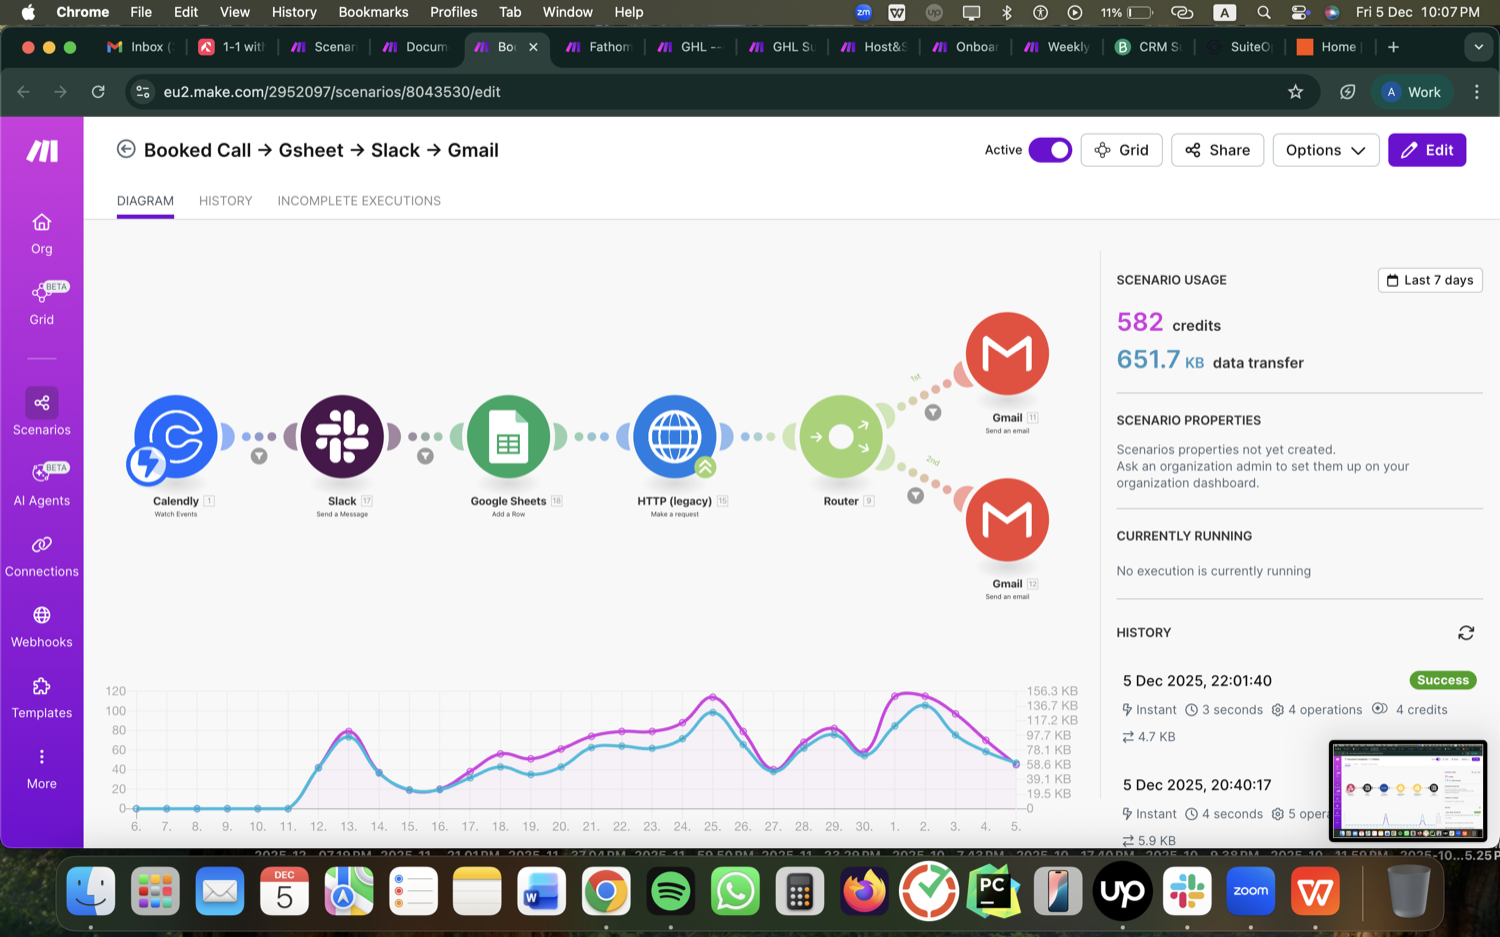The image size is (1500, 937).
Task: Bookmark this page with the star icon
Action: point(1295,92)
